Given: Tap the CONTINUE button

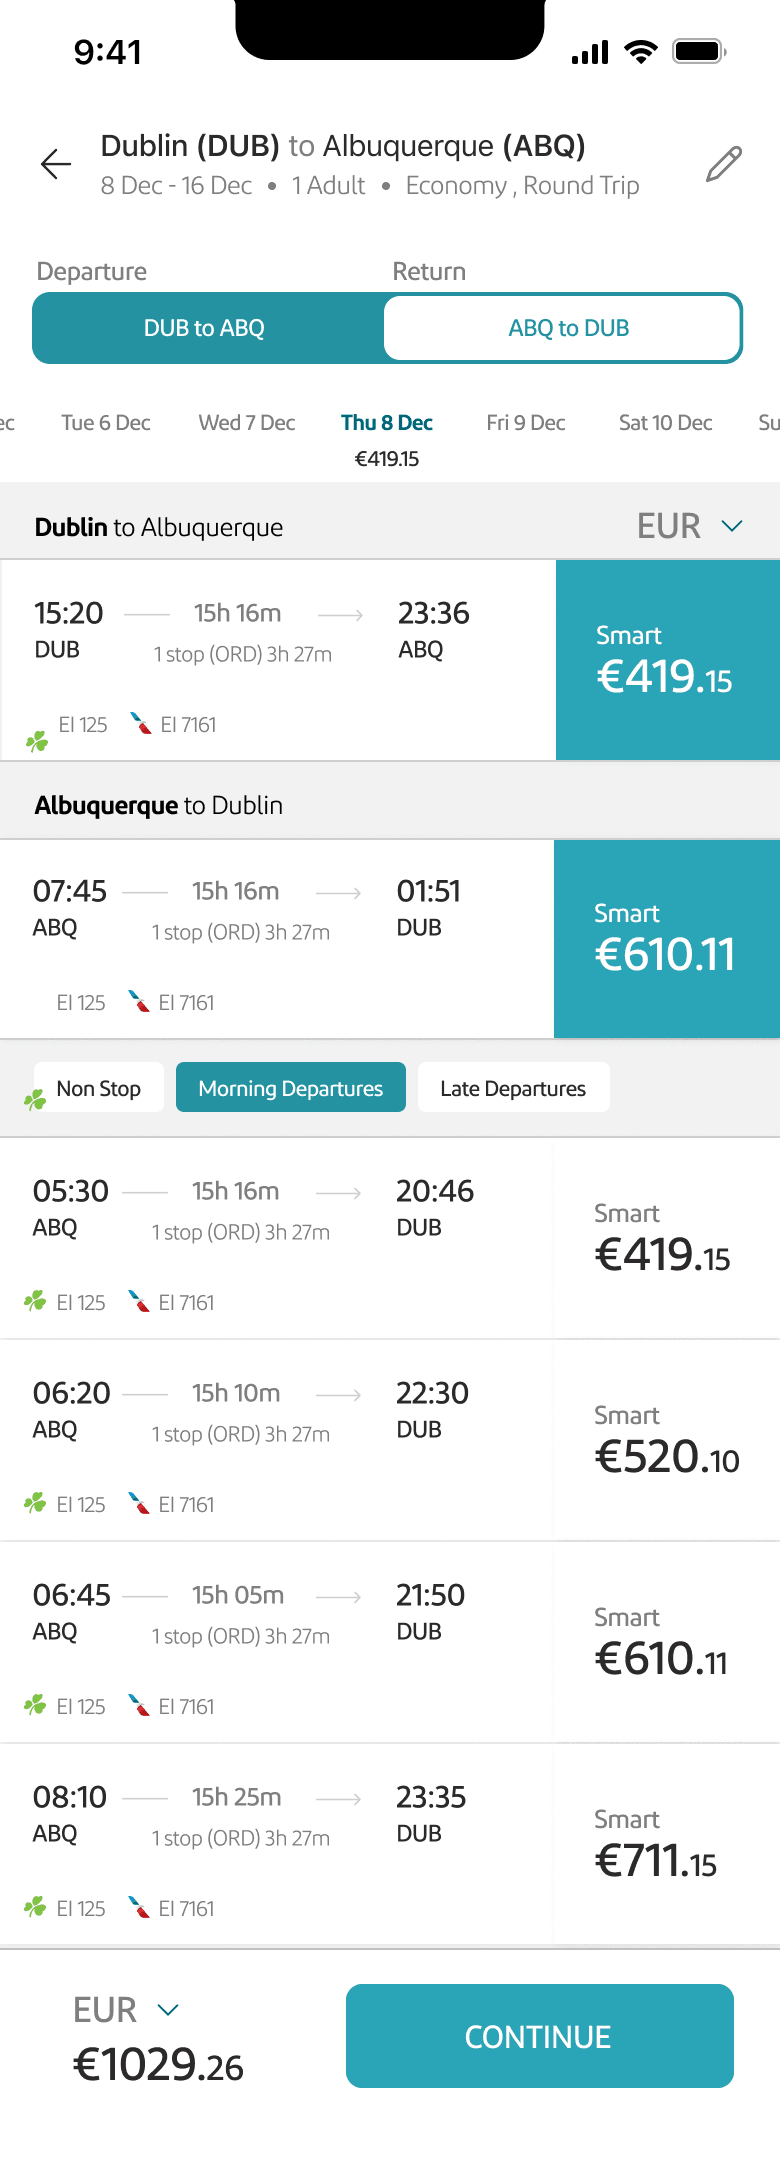Looking at the screenshot, I should [540, 2036].
